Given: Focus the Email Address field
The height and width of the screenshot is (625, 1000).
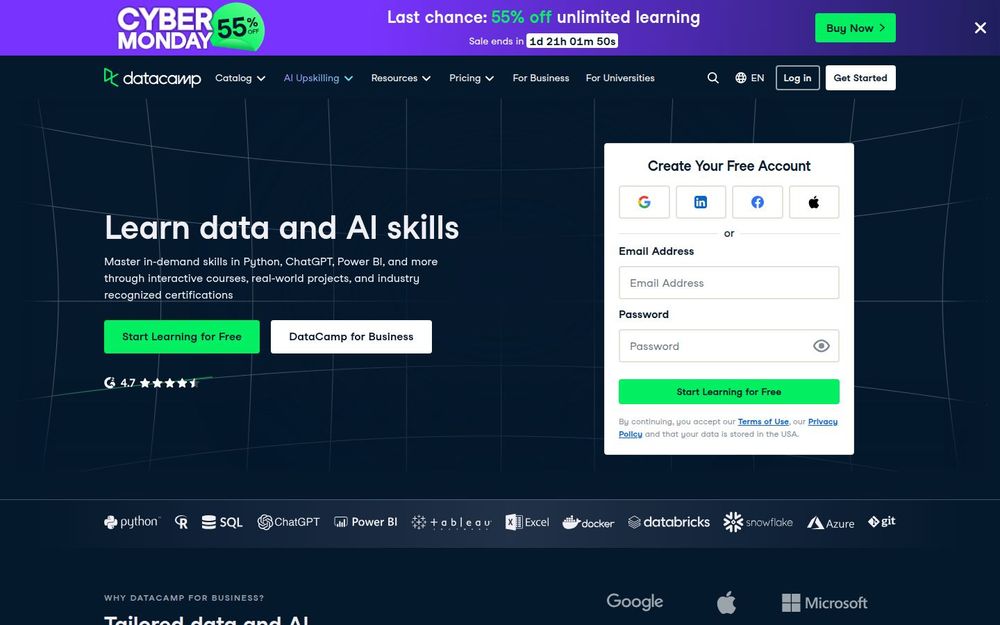Looking at the screenshot, I should pos(729,283).
